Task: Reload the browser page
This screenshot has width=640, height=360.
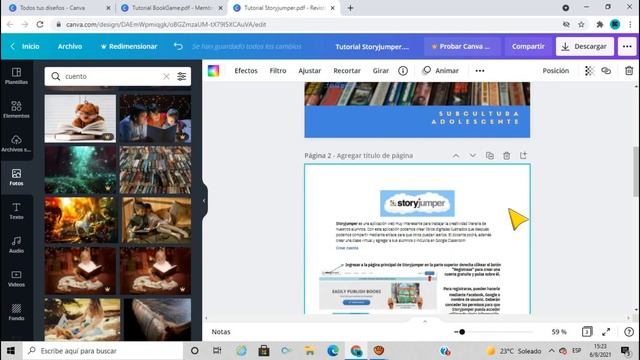Action: (x=40, y=24)
